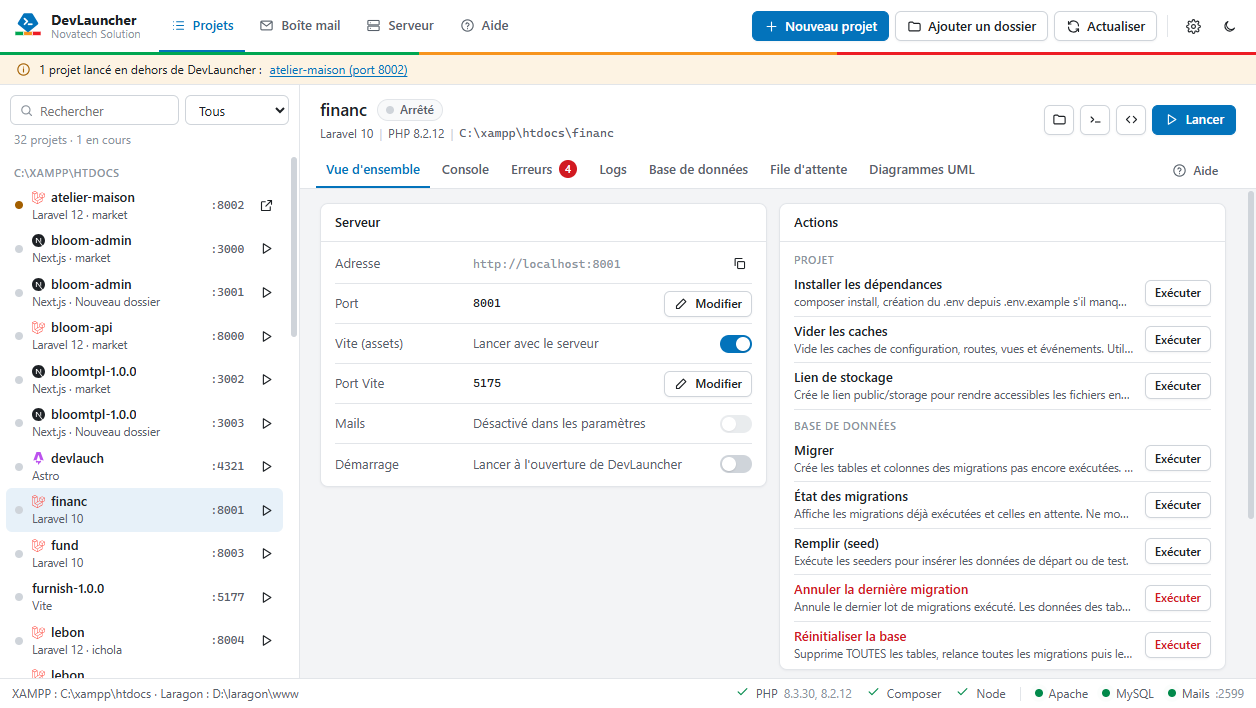The width and height of the screenshot is (1256, 708).
Task: Switch to dark mode with moon icon
Action: coord(1230,26)
